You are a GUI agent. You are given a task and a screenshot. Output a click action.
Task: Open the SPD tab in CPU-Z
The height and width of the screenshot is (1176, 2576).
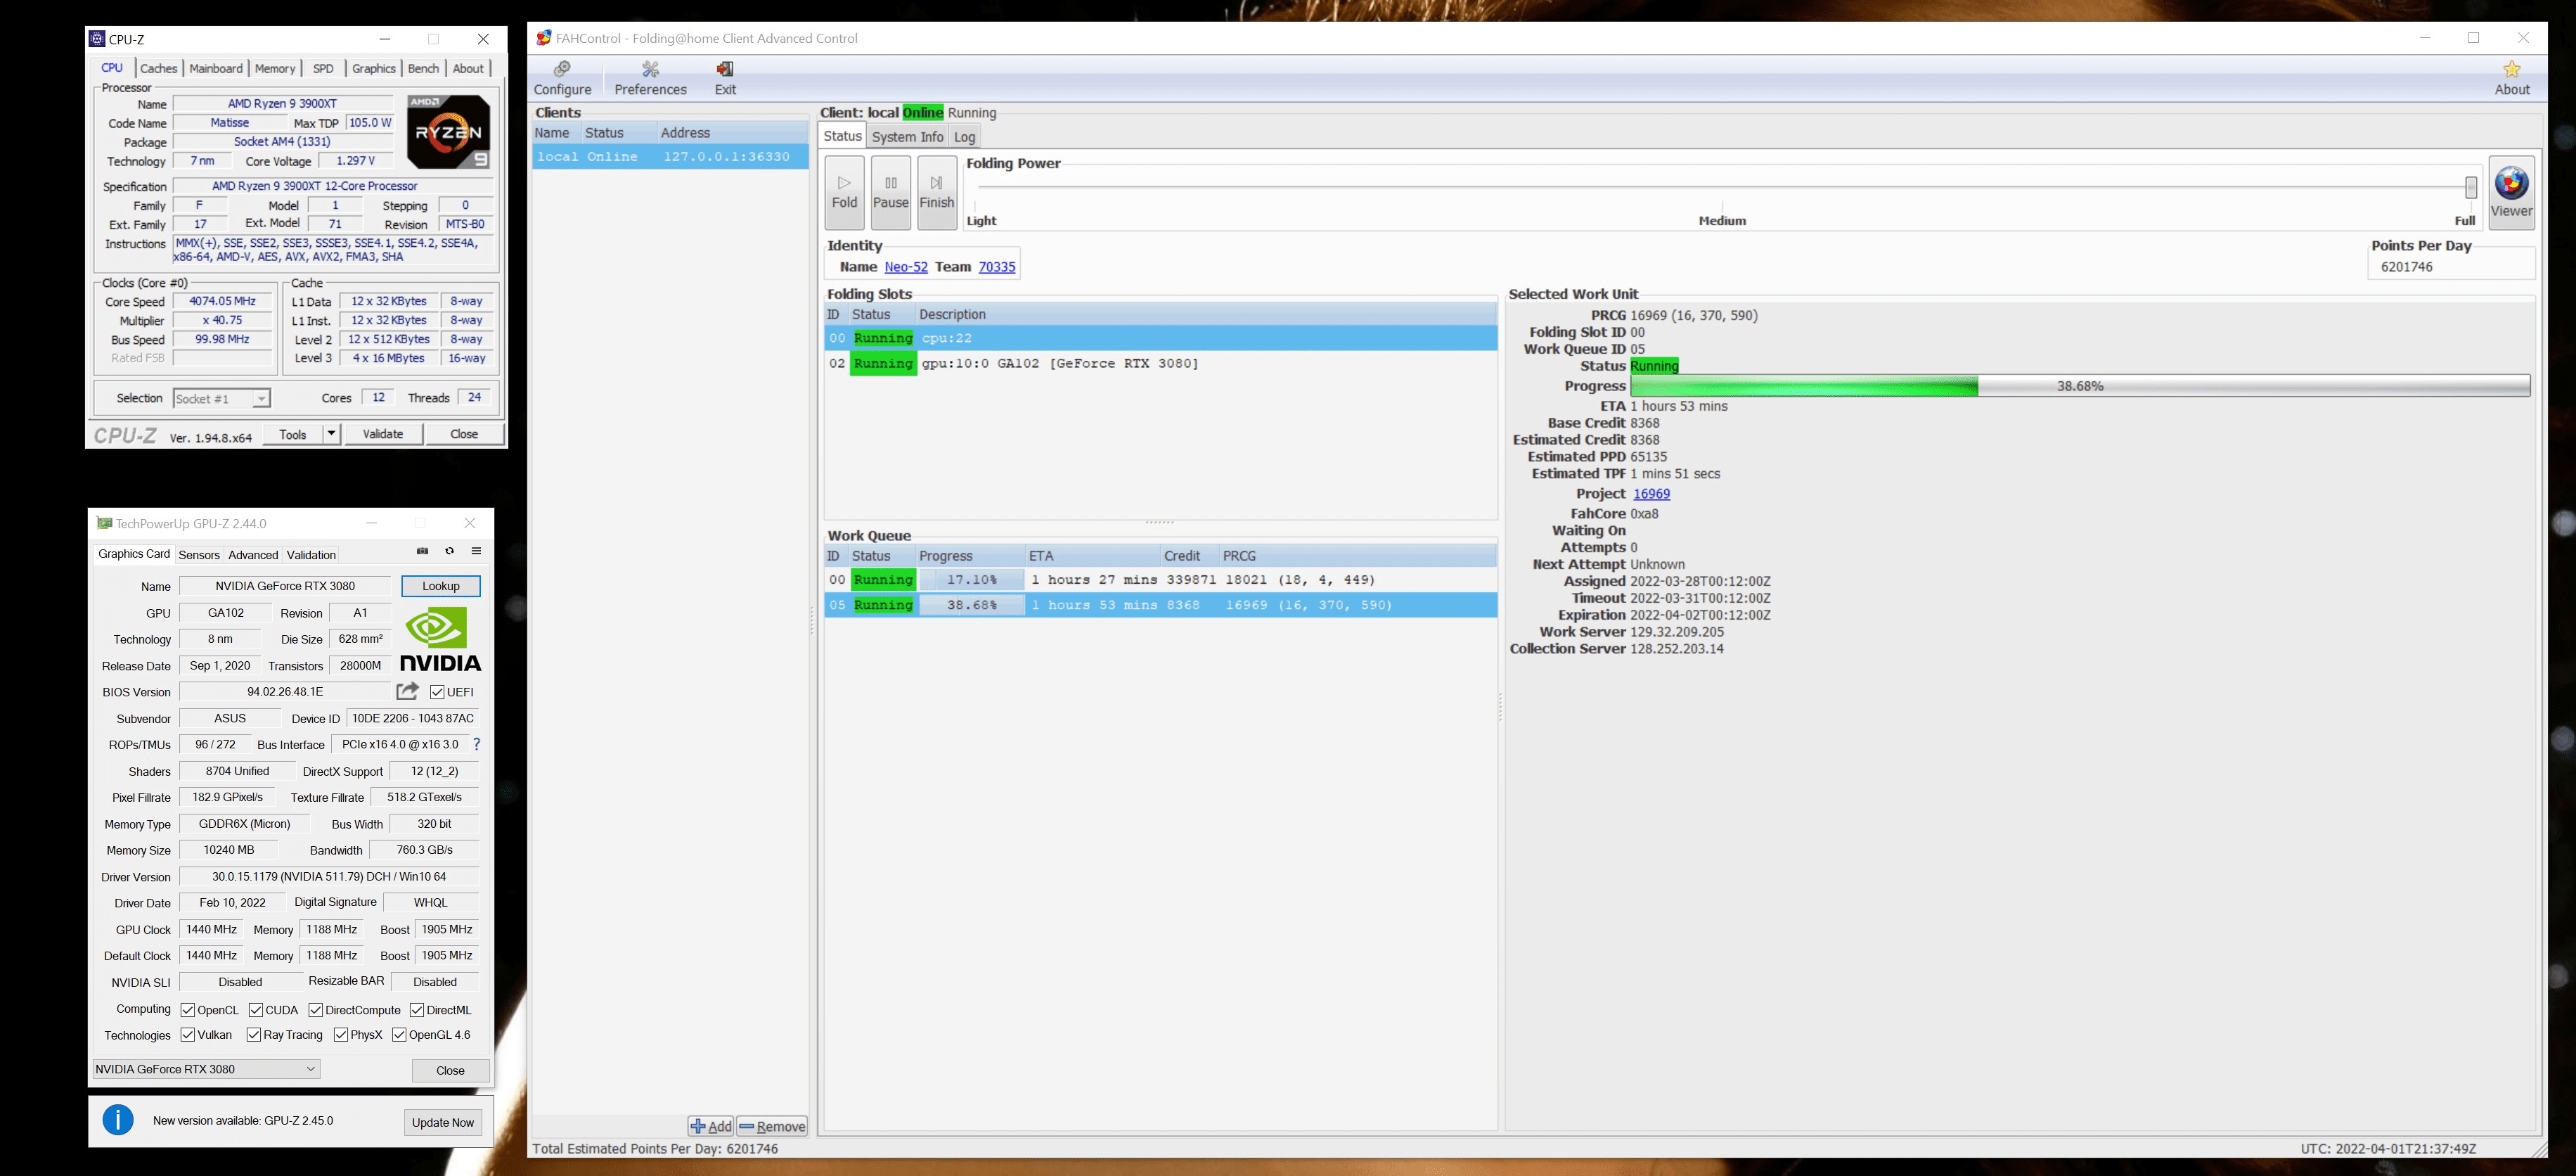323,68
